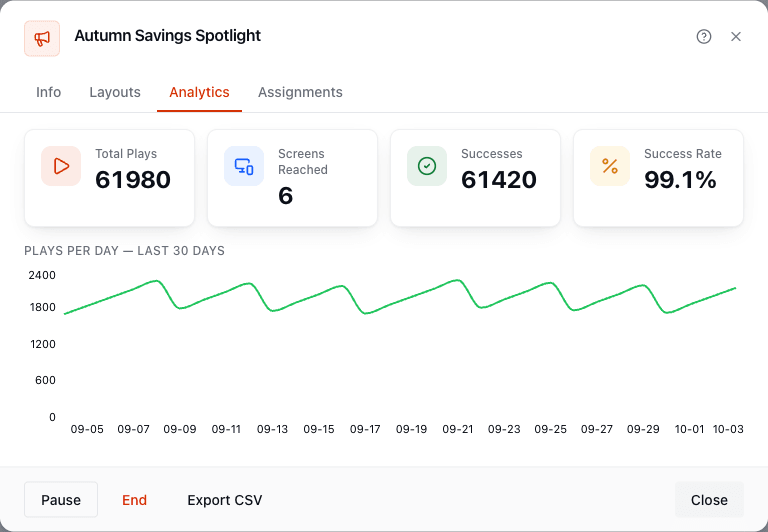Screen dimensions: 768x532
Task: Close the dialog with the X icon
Action: click(736, 37)
